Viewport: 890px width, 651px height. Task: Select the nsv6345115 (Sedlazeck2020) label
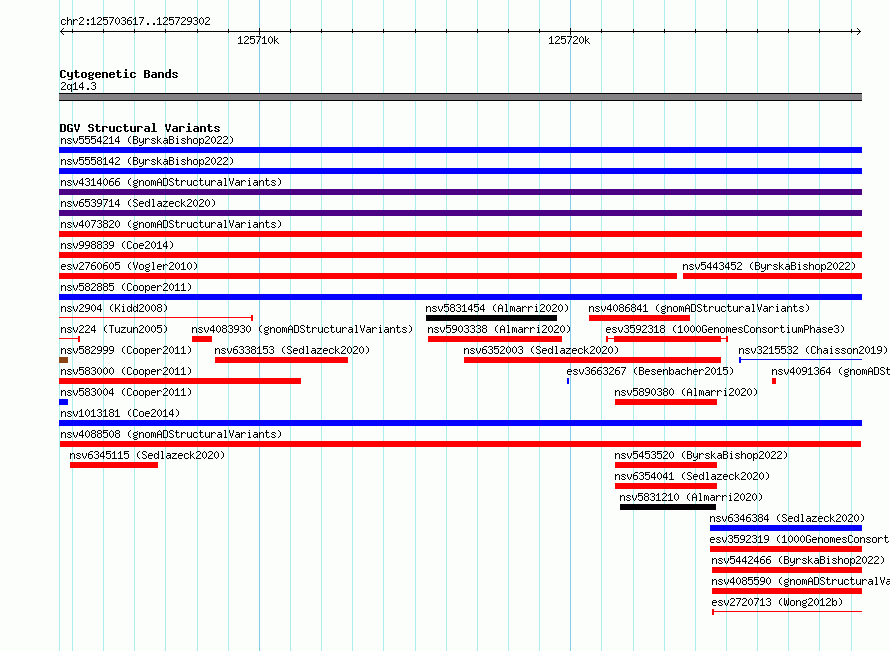147,455
